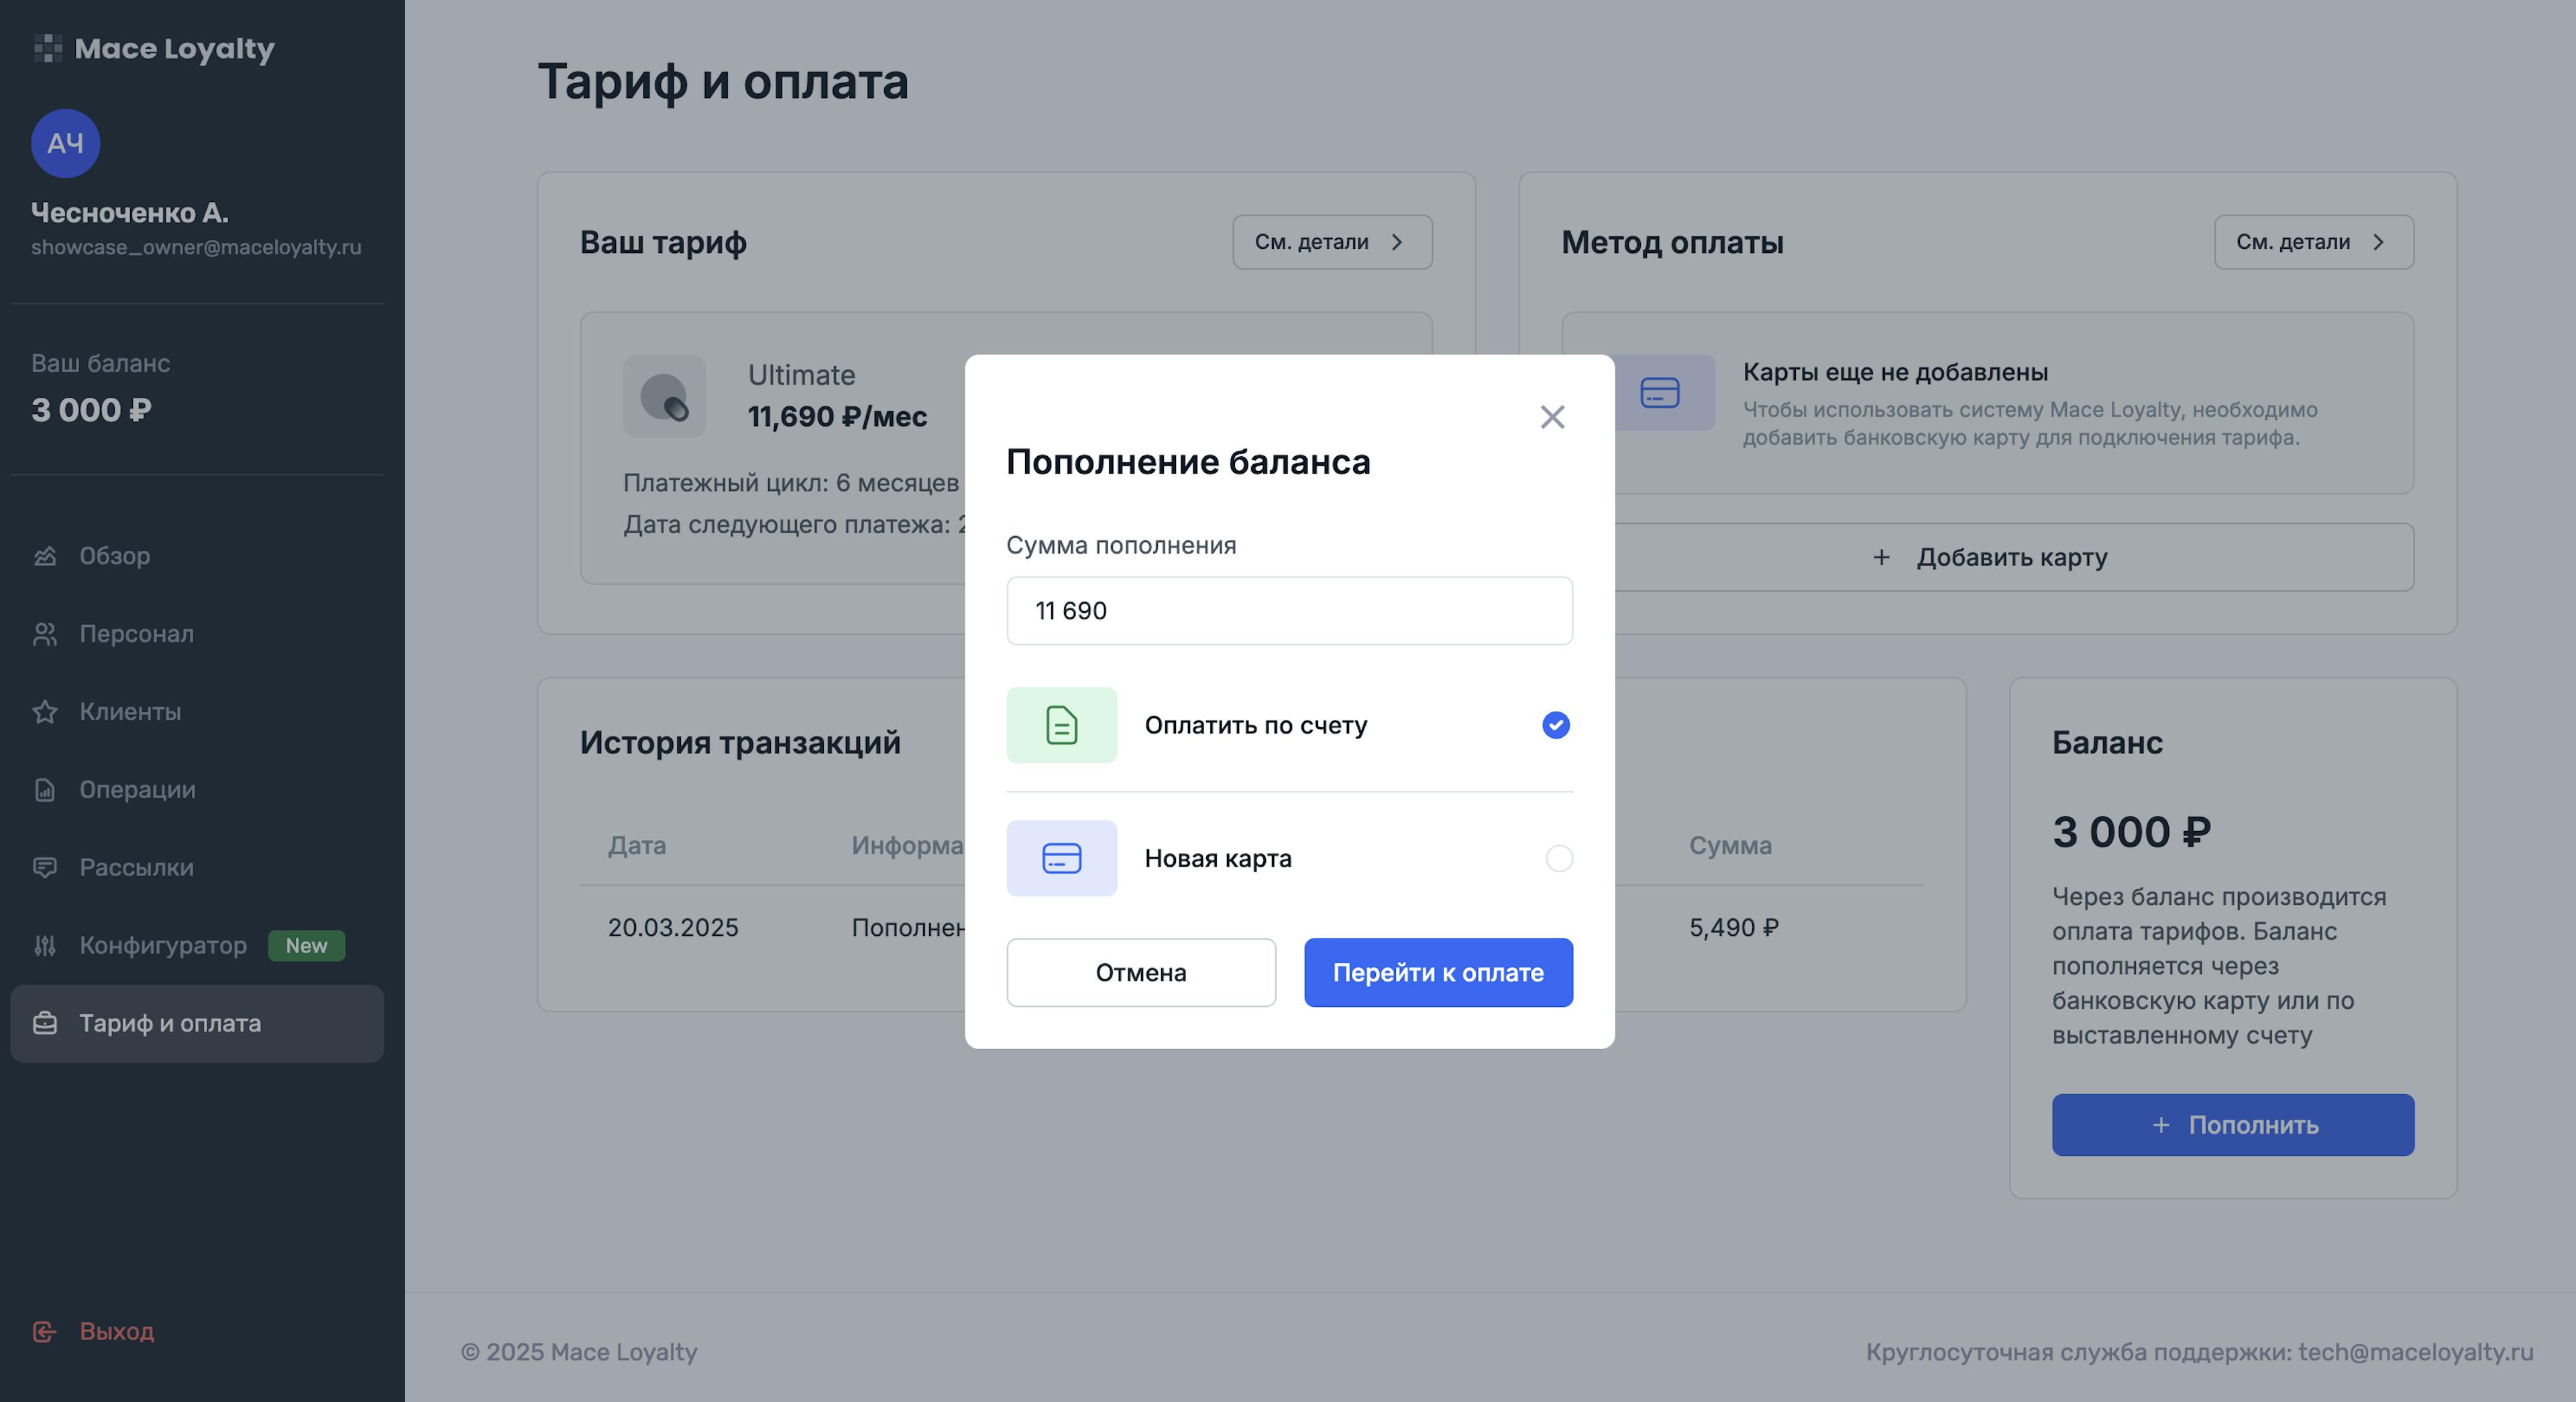Click the blue card icon in dialog
The height and width of the screenshot is (1402, 2576).
1061,859
